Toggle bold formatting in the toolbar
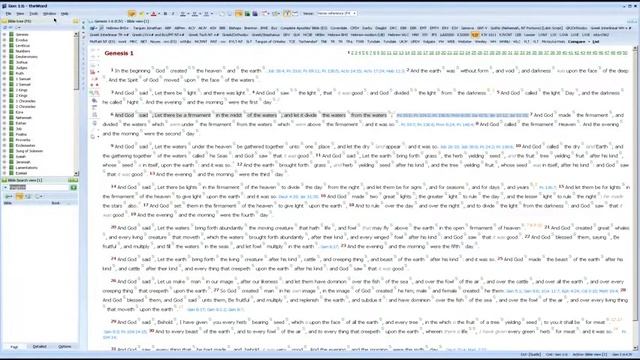640x360 pixels. [165, 13]
